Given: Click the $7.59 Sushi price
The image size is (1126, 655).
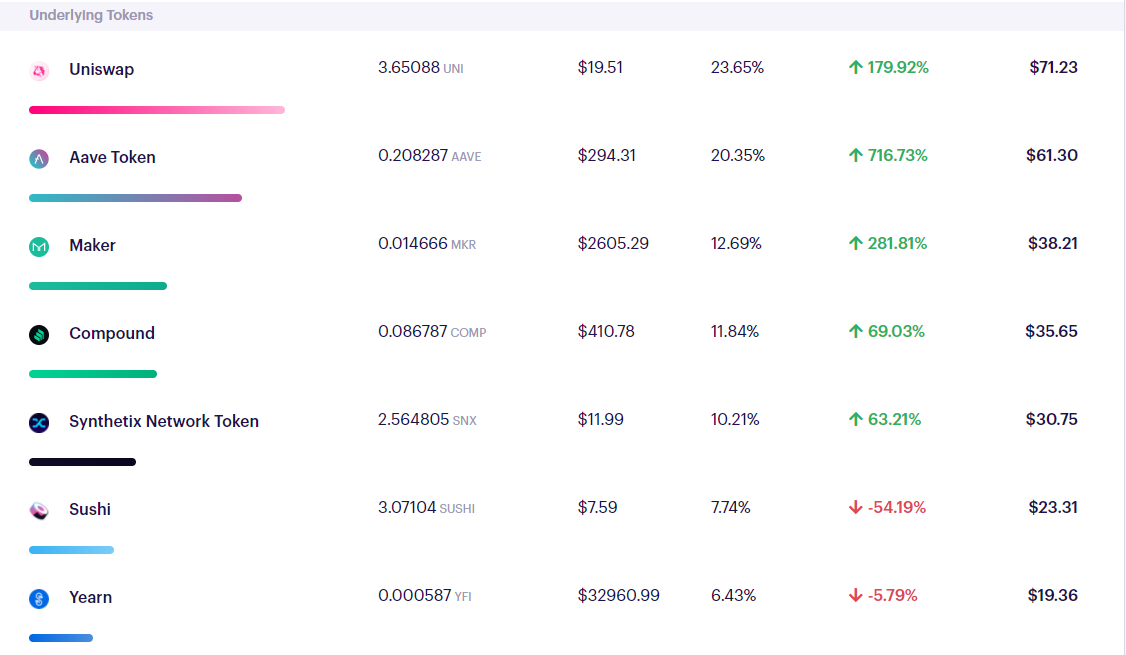Looking at the screenshot, I should 597,508.
